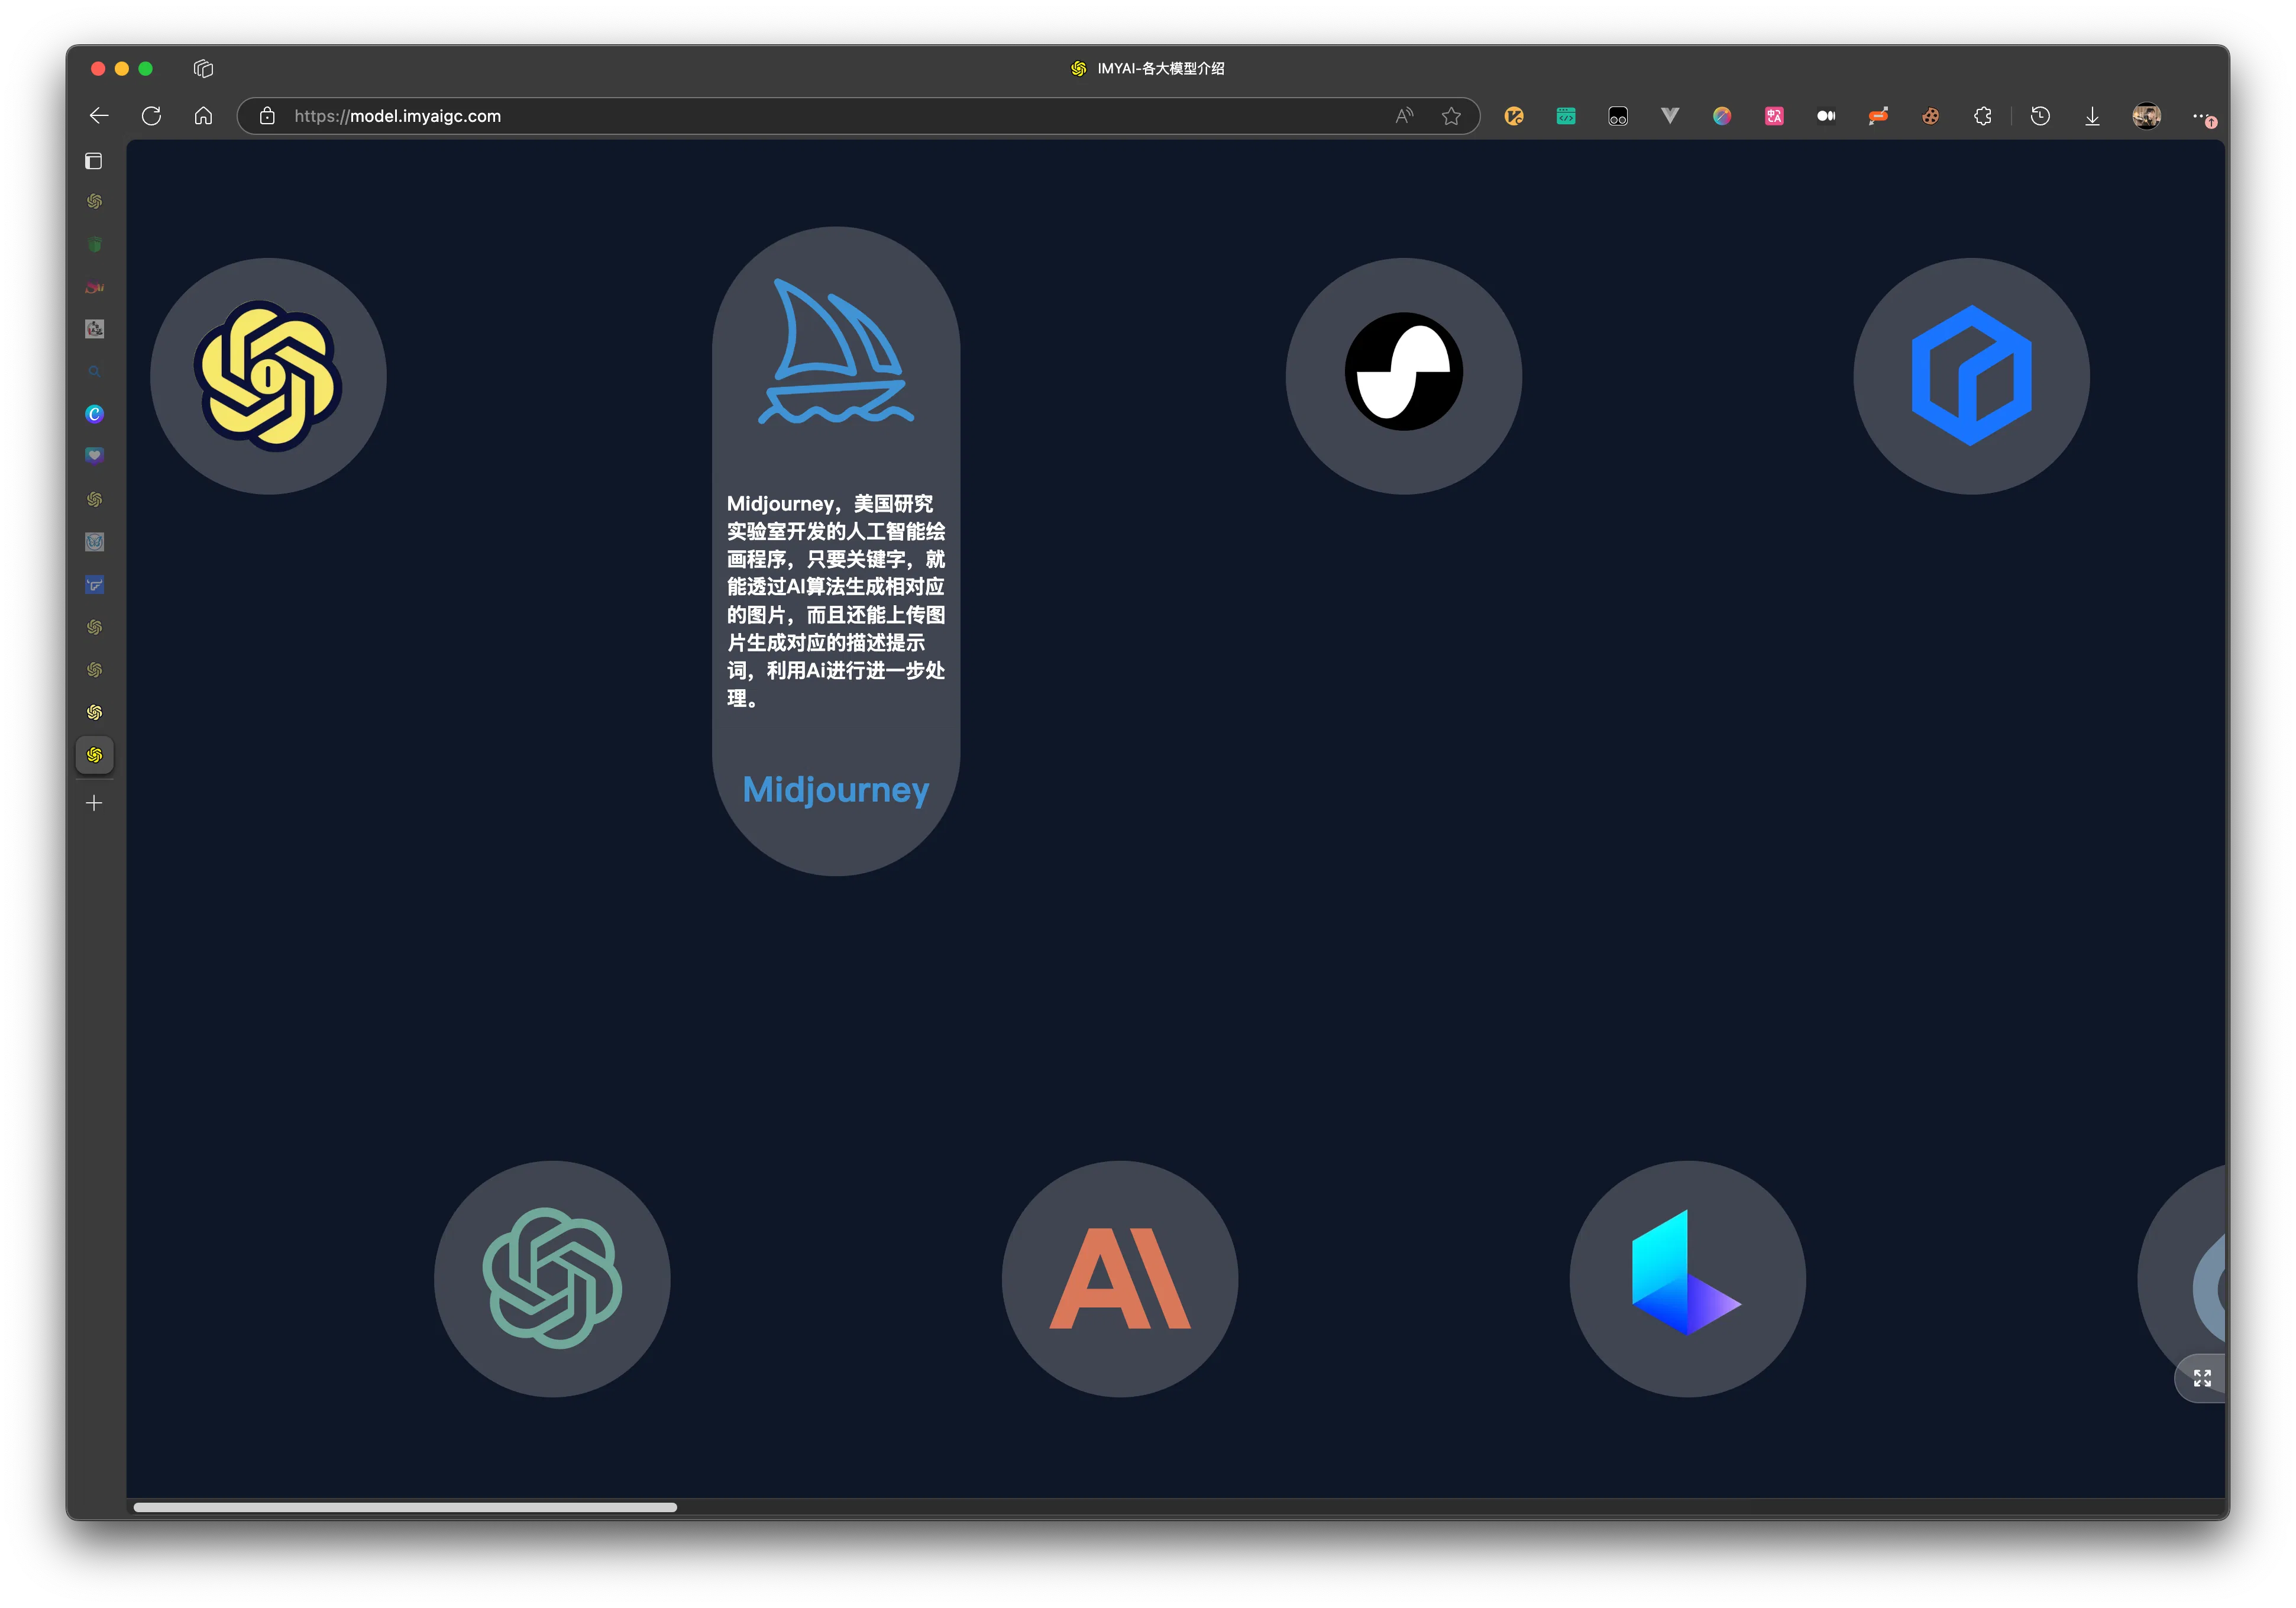Open the browser home page
Viewport: 2296px width, 1608px height.
pyautogui.click(x=203, y=116)
